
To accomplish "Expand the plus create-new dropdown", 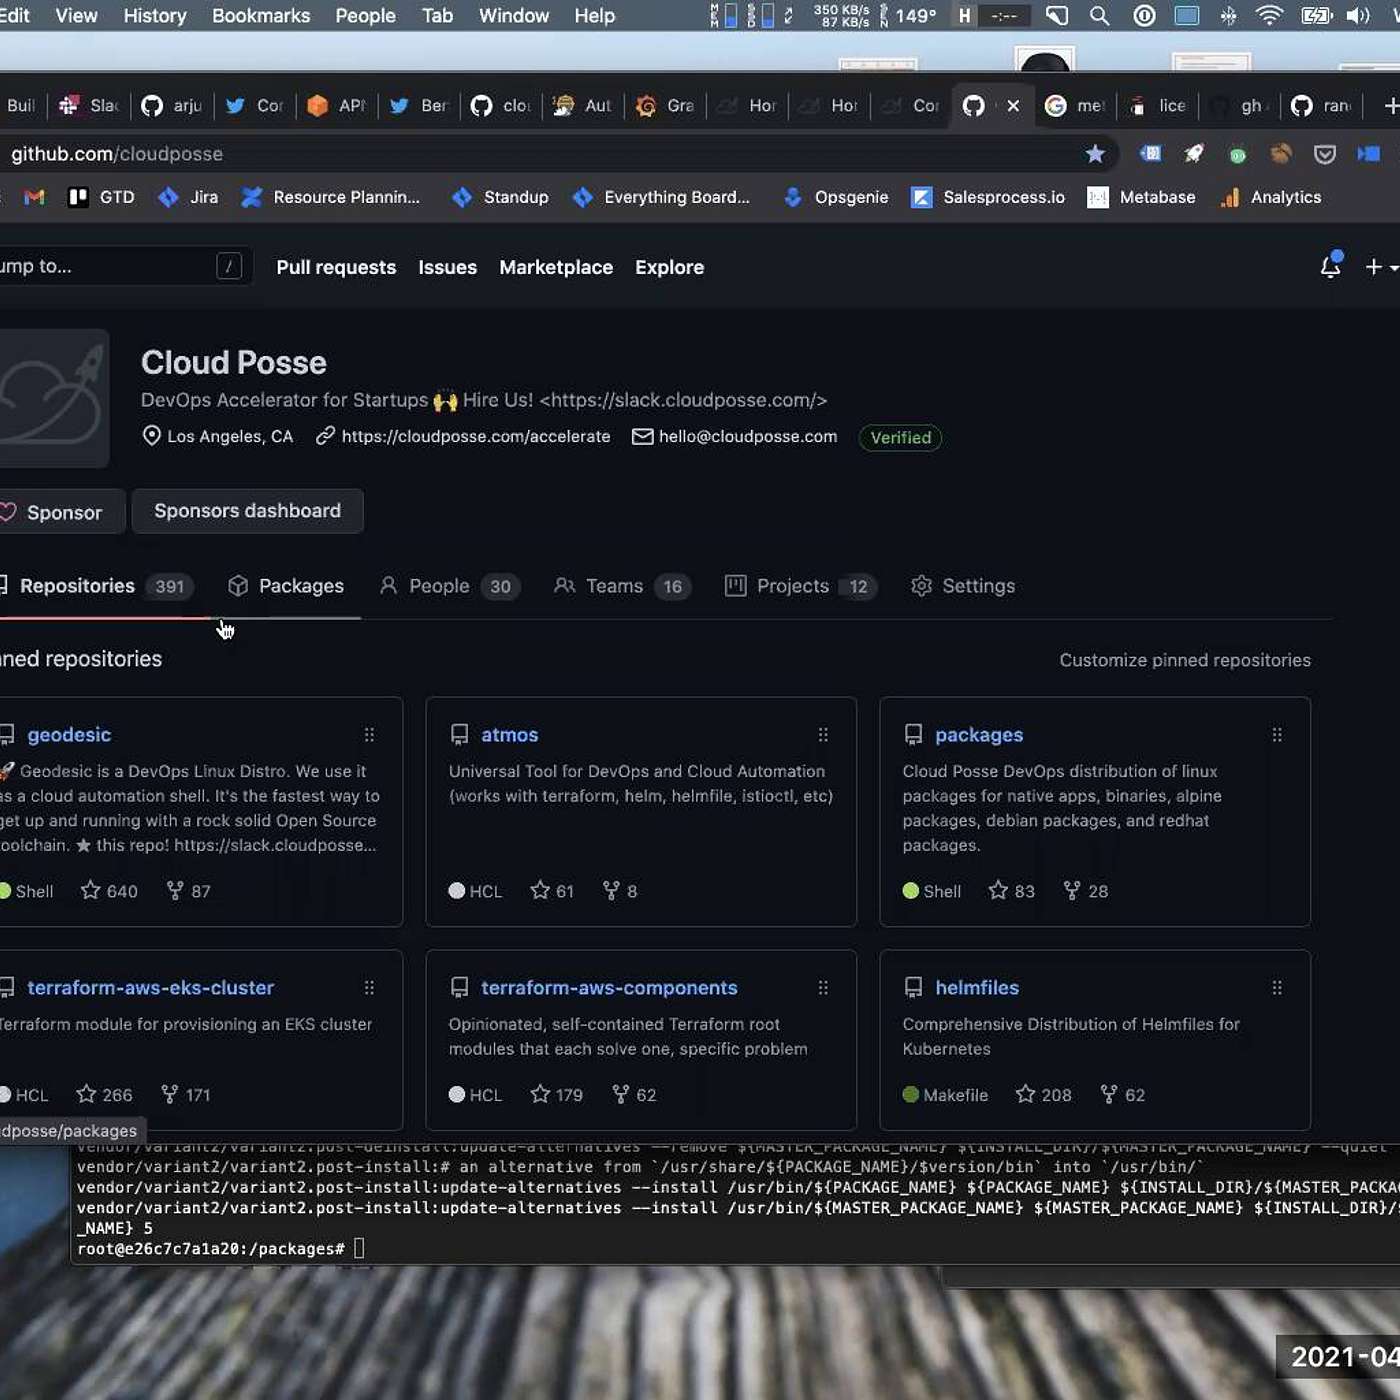I will [1381, 267].
